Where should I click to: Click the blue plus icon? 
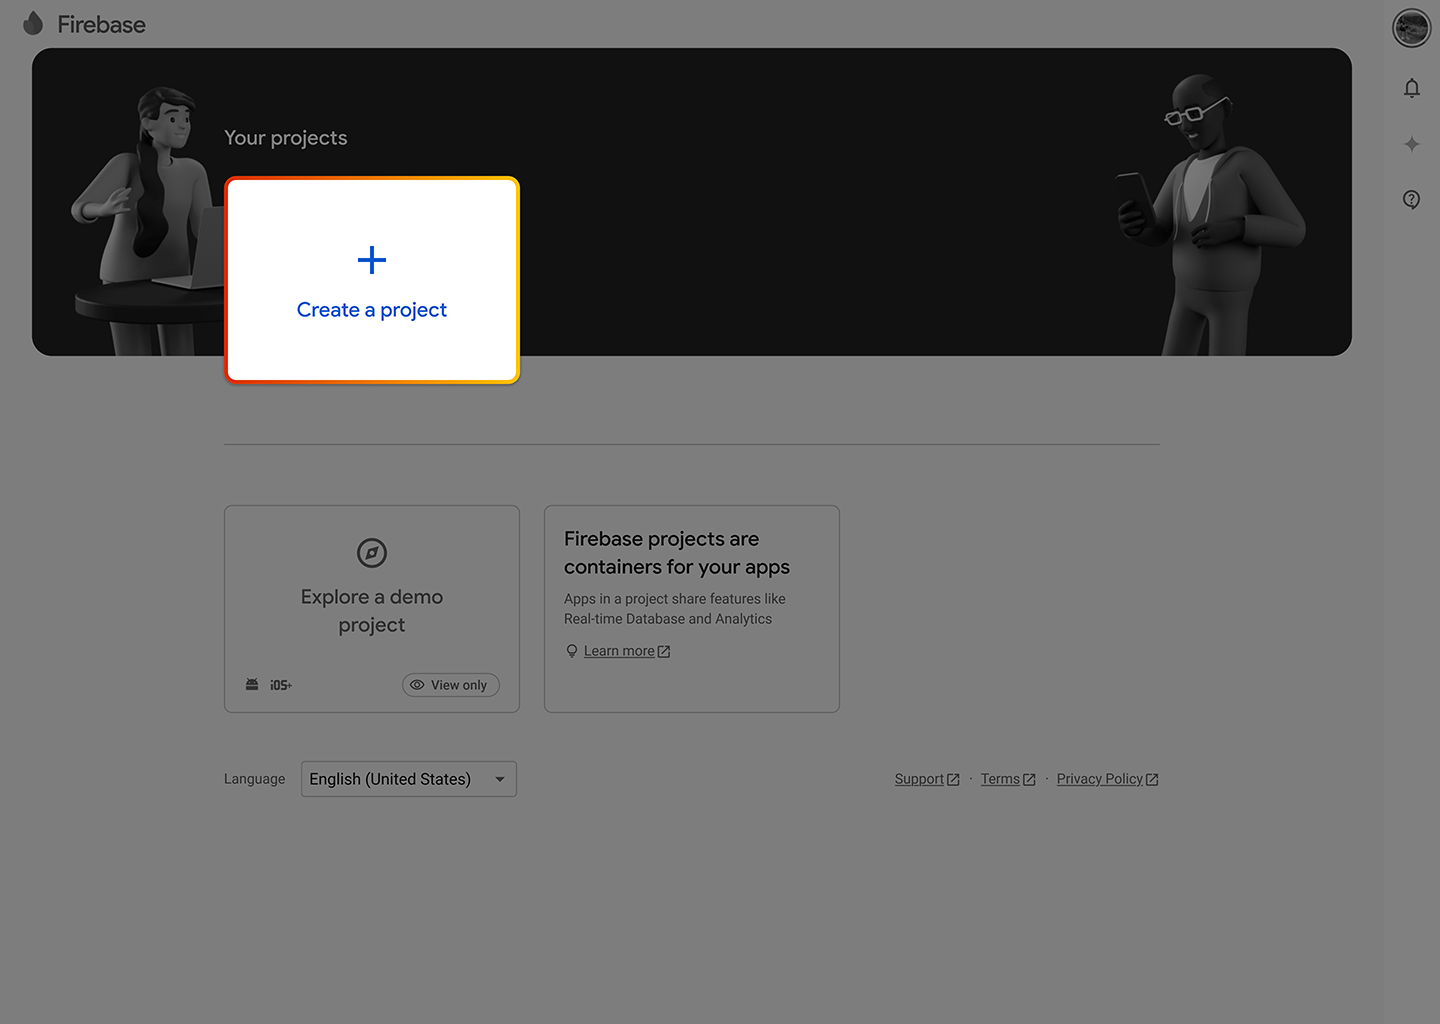pos(372,260)
